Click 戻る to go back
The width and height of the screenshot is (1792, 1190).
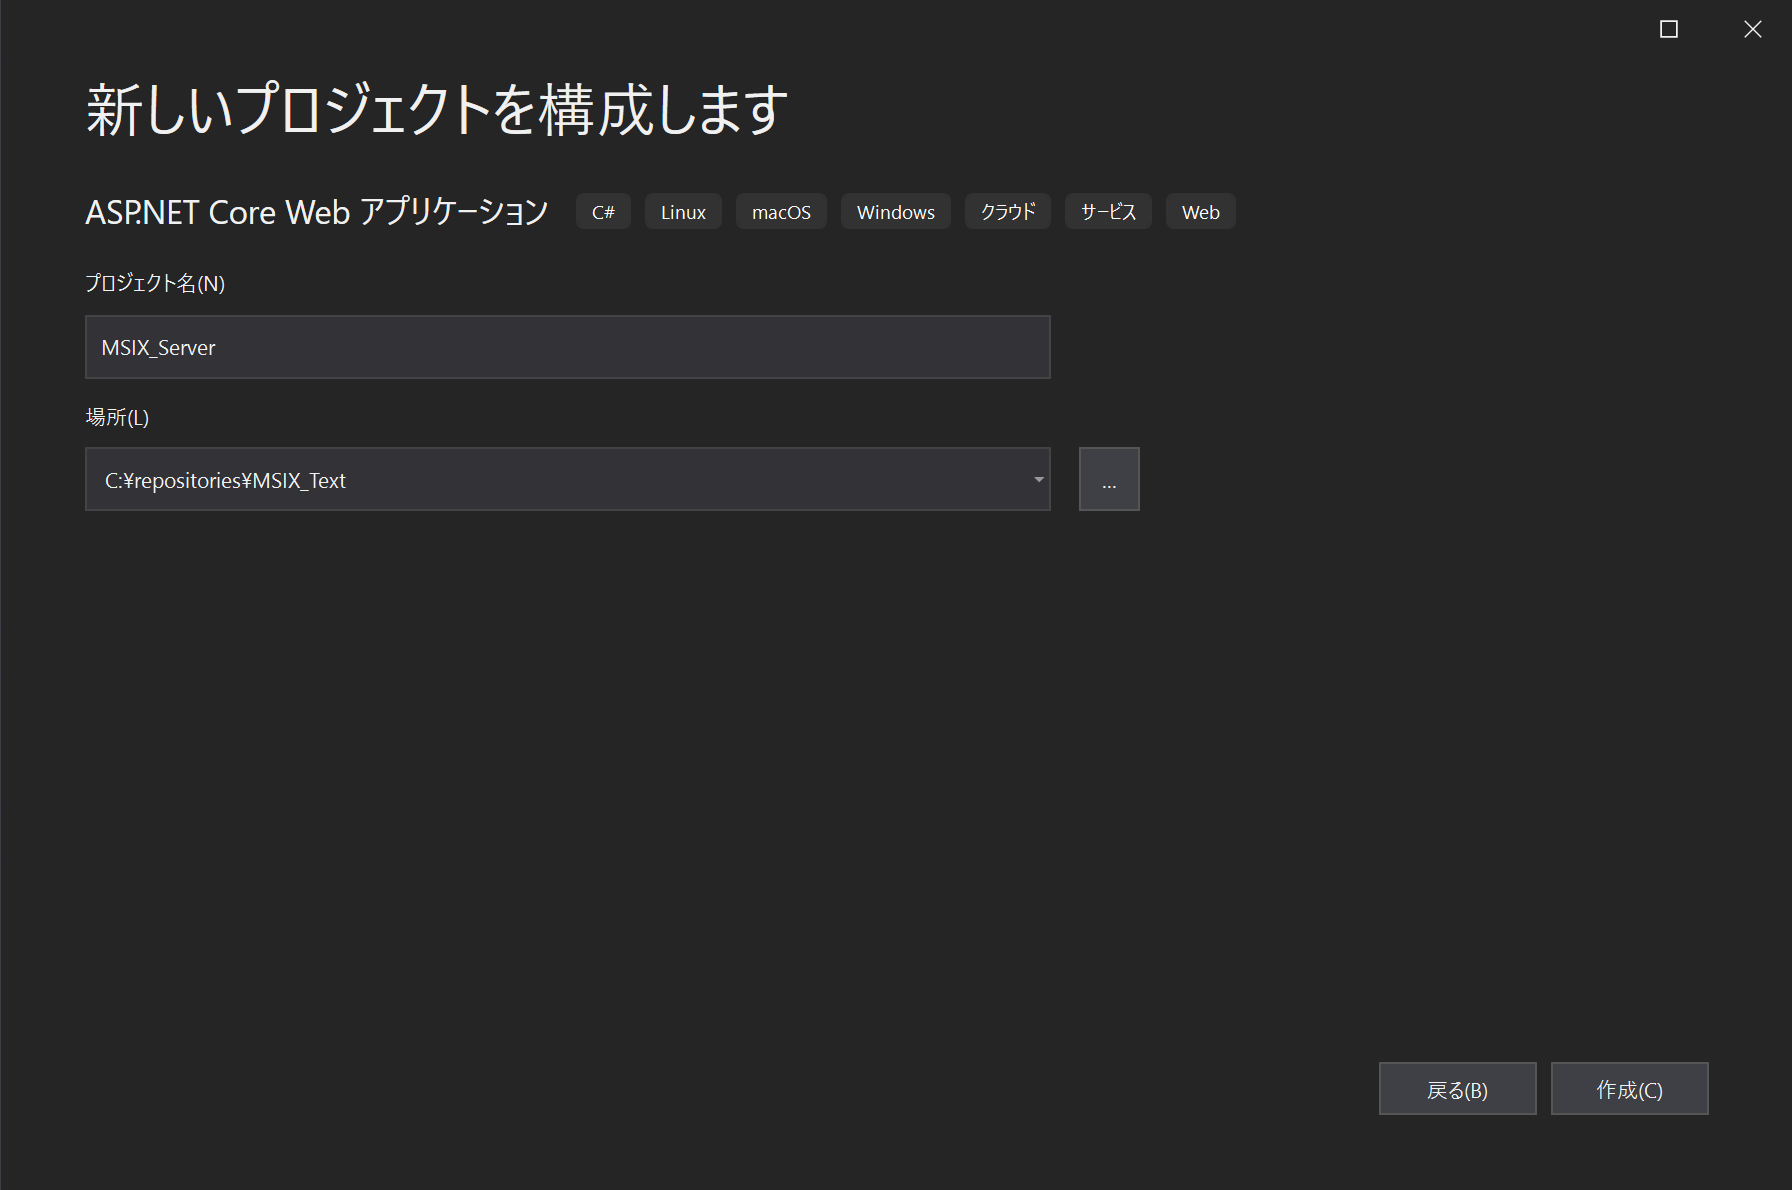[1457, 1088]
